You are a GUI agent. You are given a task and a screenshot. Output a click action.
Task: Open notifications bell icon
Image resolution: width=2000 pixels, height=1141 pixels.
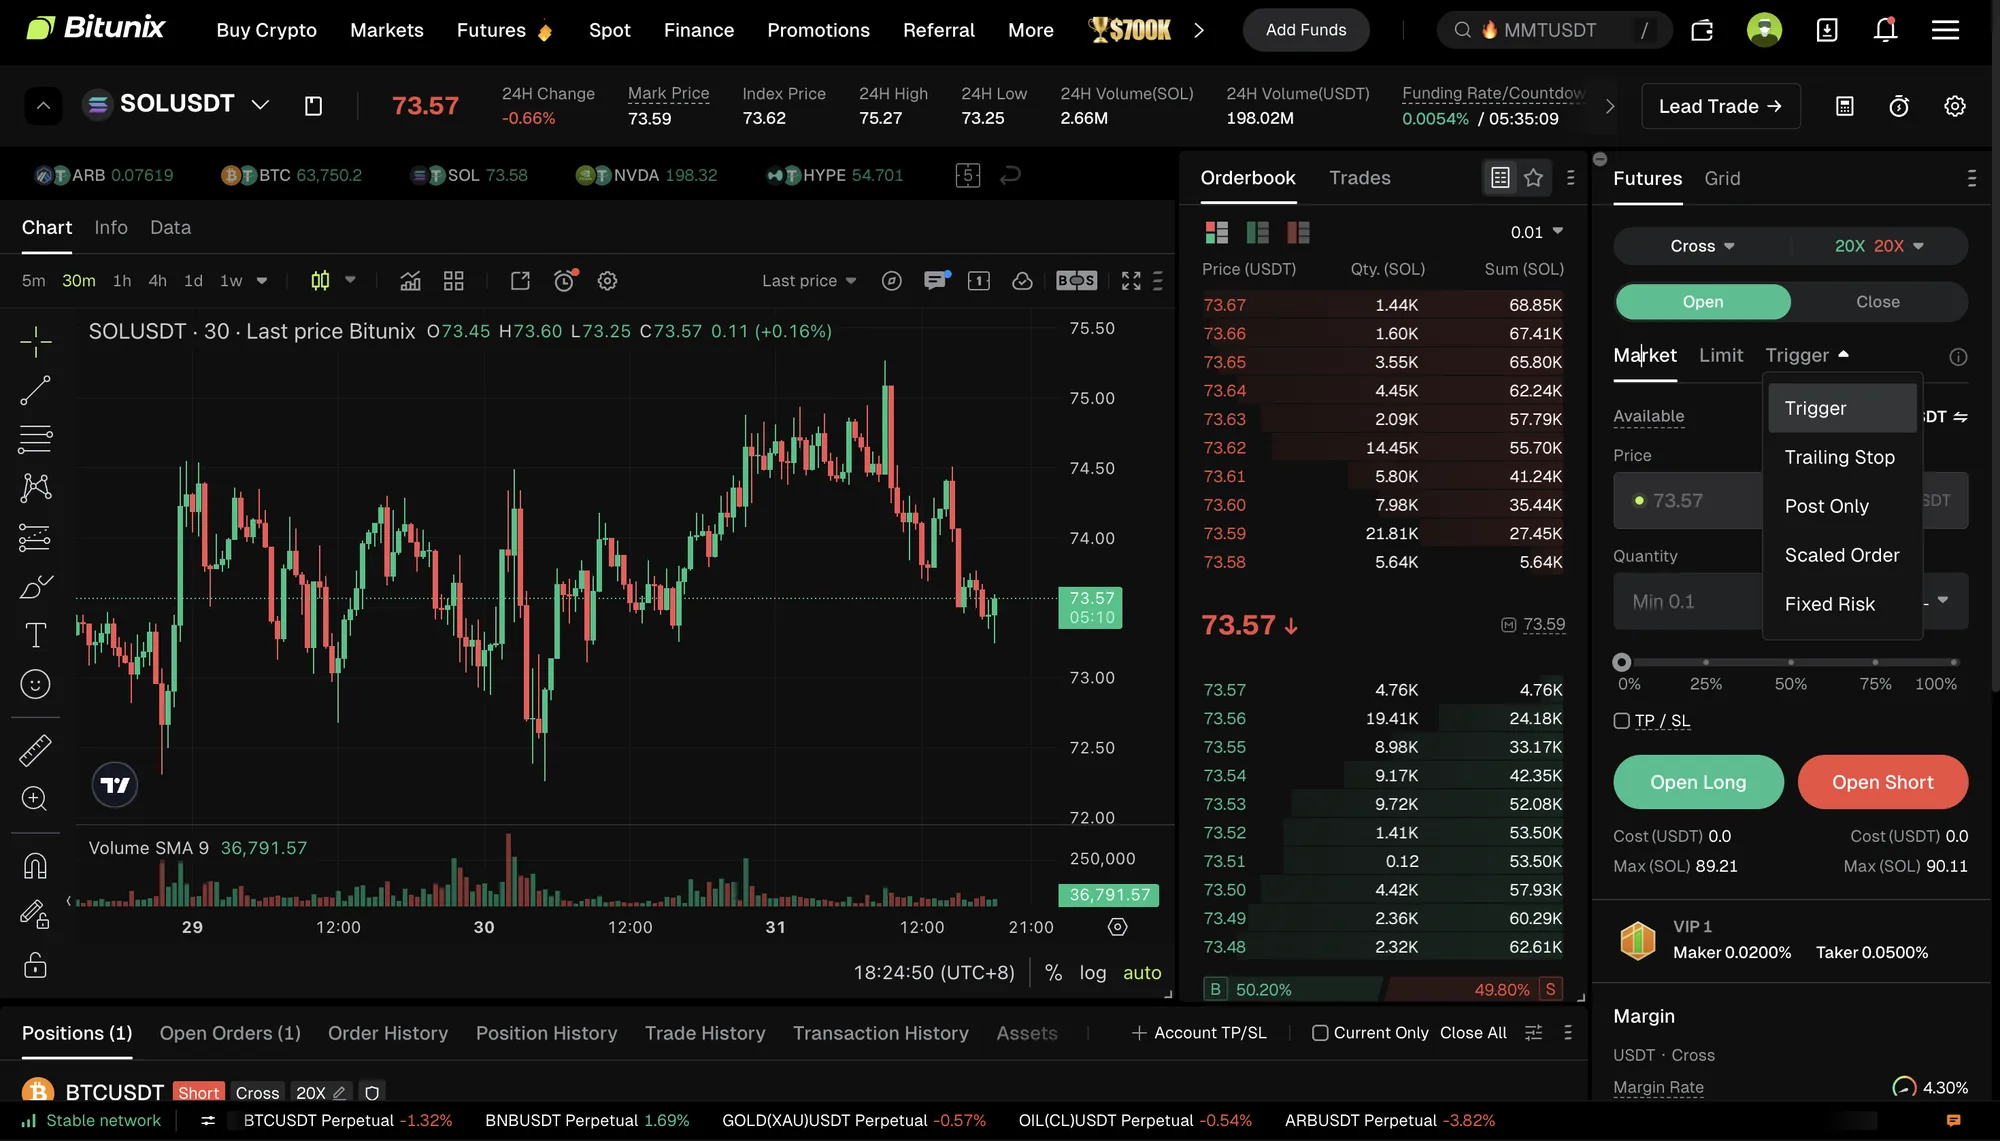(x=1885, y=30)
